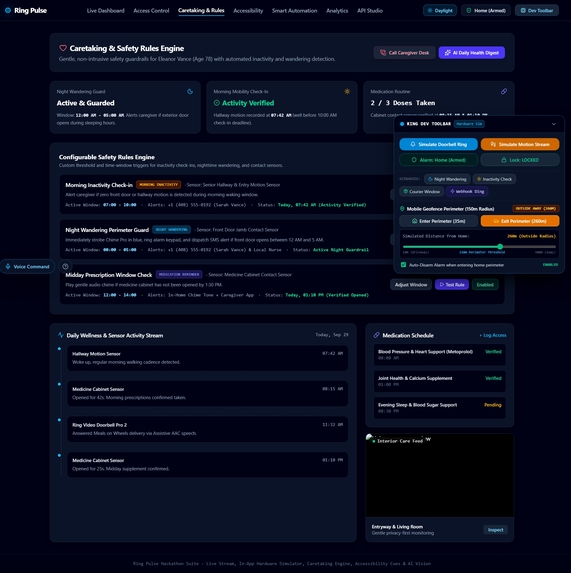
Task: Click Test Rule for Midday Prescription Window Check
Action: (x=452, y=285)
